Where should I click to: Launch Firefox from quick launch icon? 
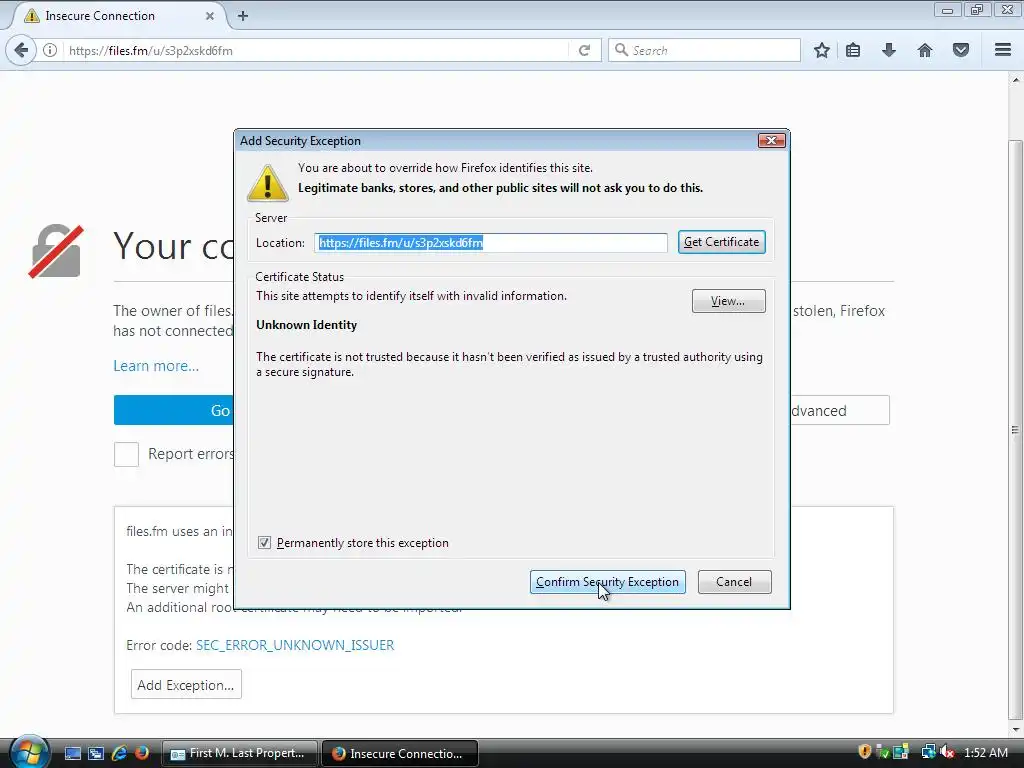[x=142, y=753]
